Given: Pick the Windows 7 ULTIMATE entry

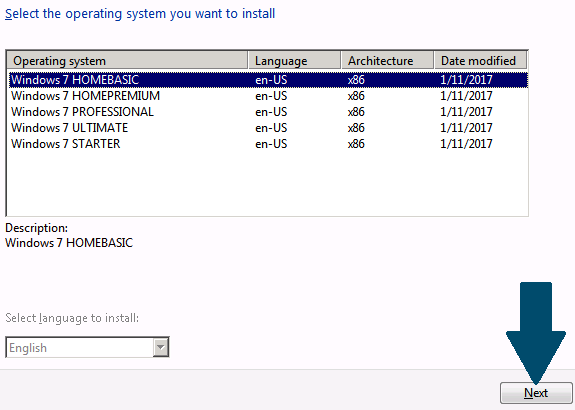Looking at the screenshot, I should click(268, 128).
